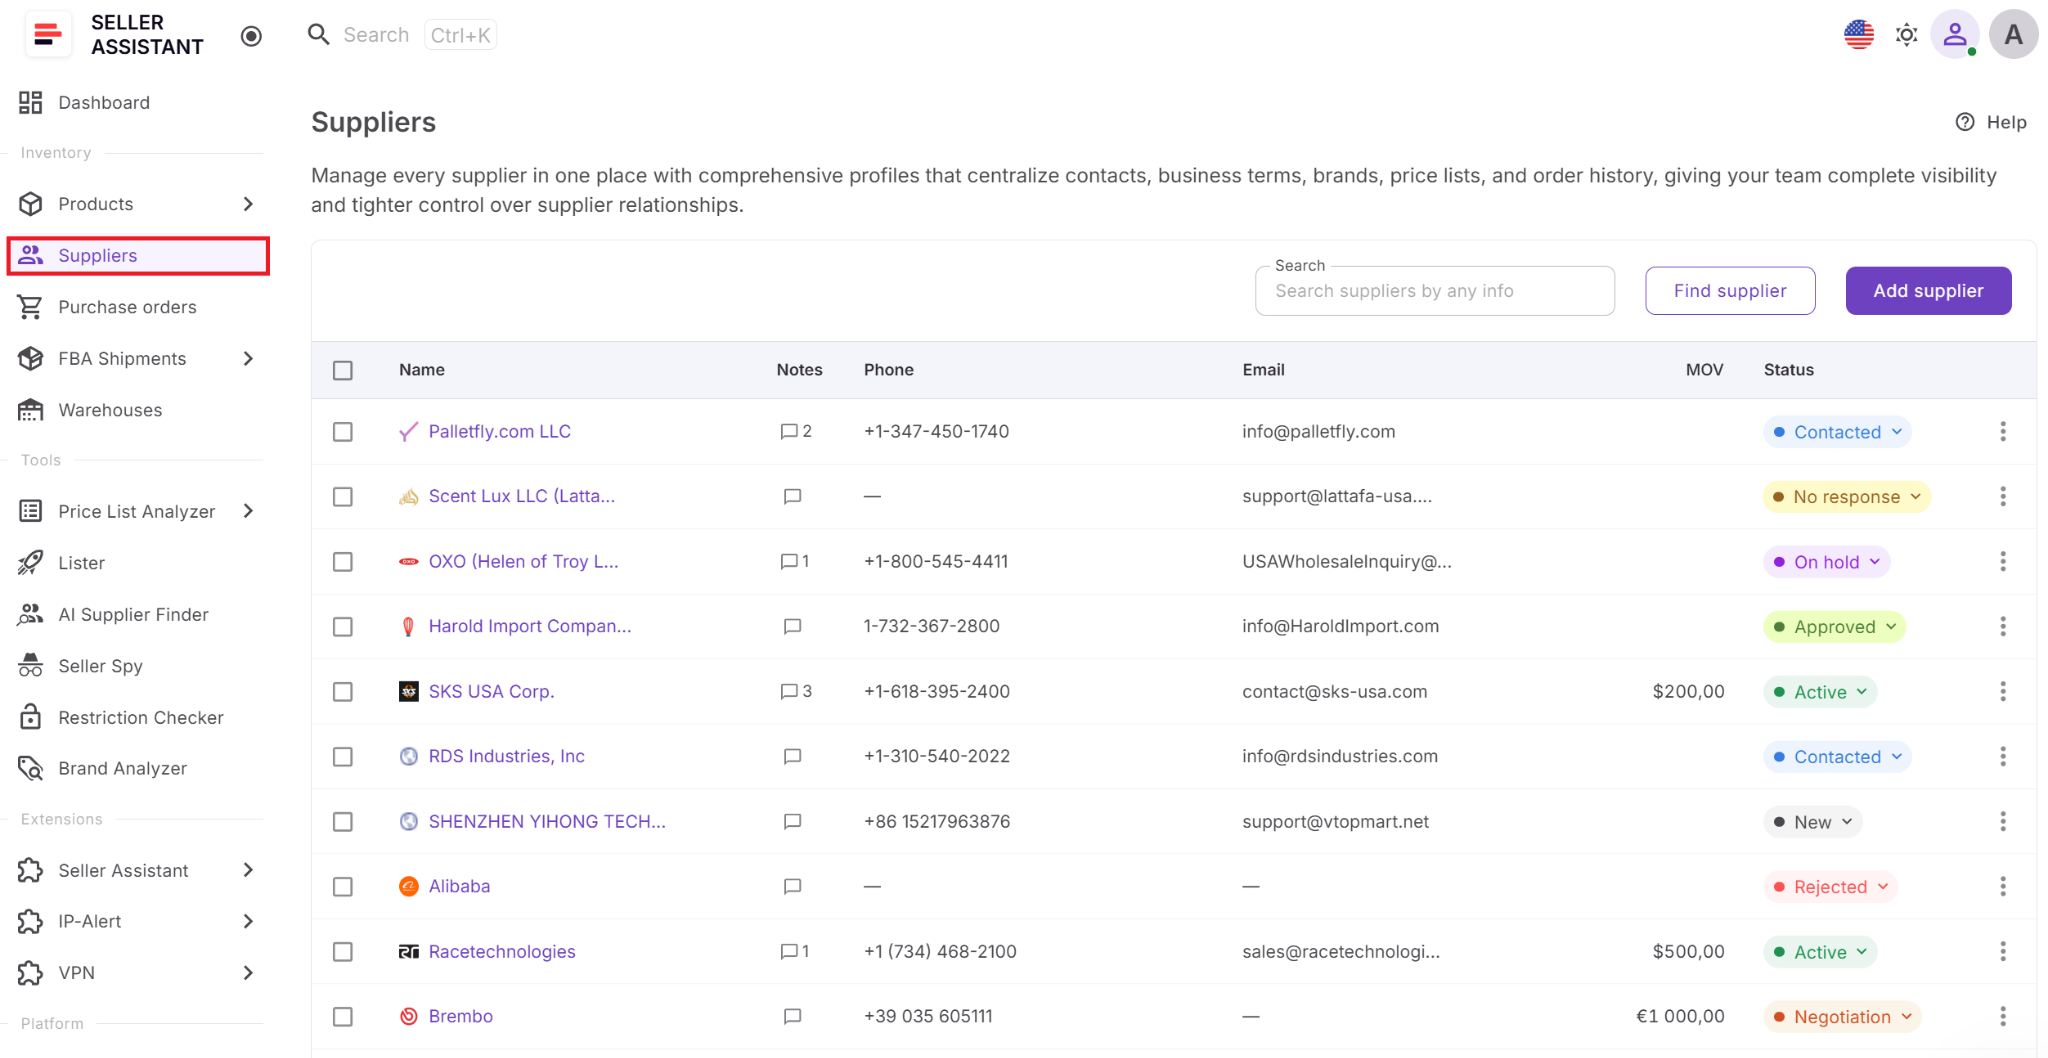Open the account avatar labeled A

pyautogui.click(x=2013, y=35)
